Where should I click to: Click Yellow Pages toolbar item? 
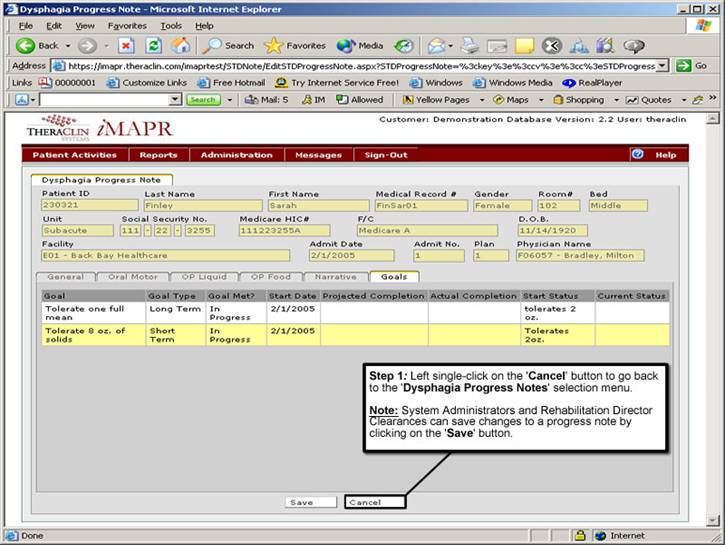(x=436, y=99)
